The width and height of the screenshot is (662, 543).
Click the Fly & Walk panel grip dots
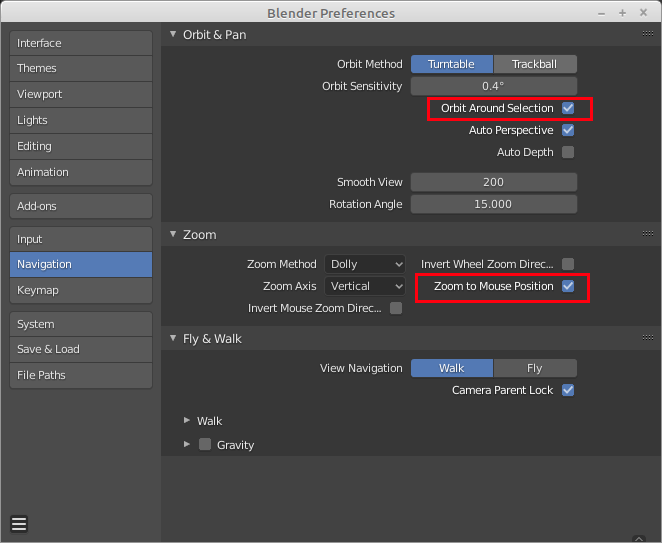pos(647,338)
